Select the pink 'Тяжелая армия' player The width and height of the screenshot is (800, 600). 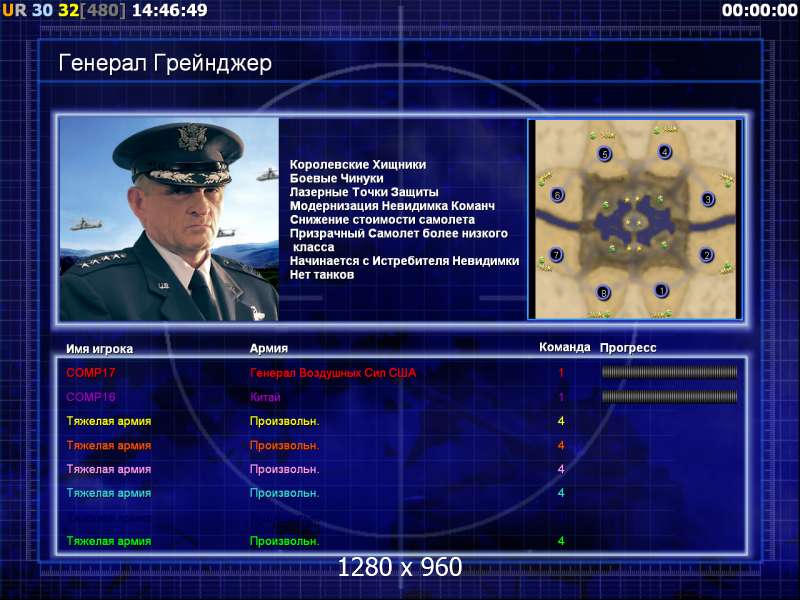(x=109, y=469)
